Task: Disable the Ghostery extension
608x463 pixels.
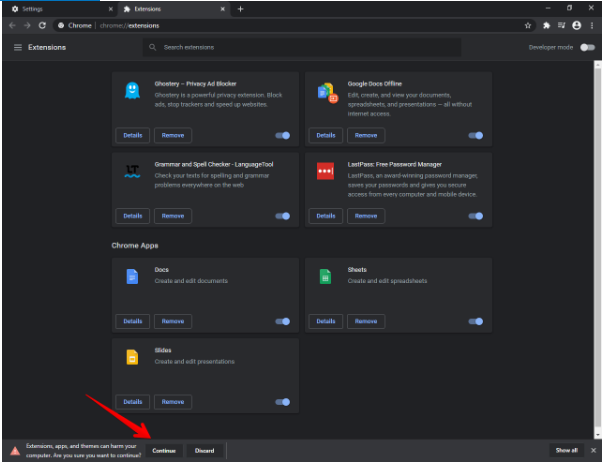Action: 283,135
